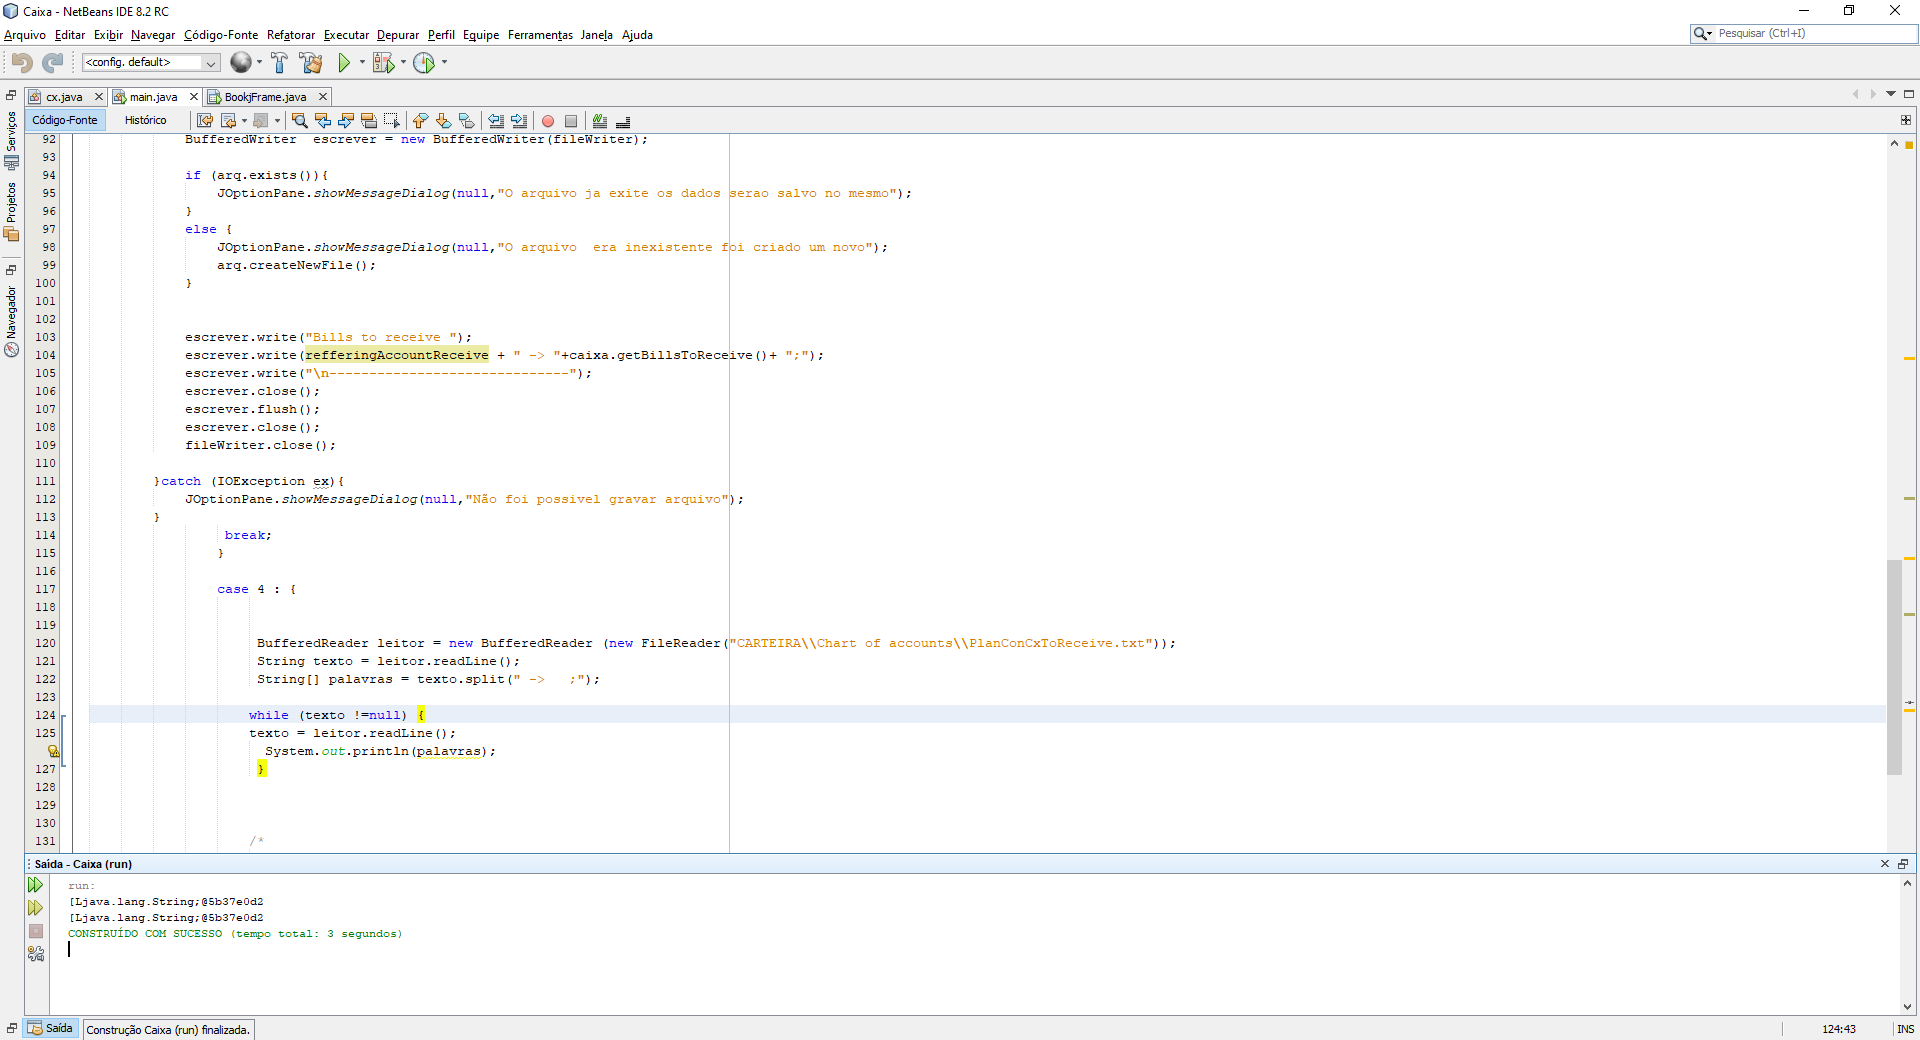Screen dimensions: 1920x1040
Task: Open the Profile project dropdown arrow
Action: 444,62
